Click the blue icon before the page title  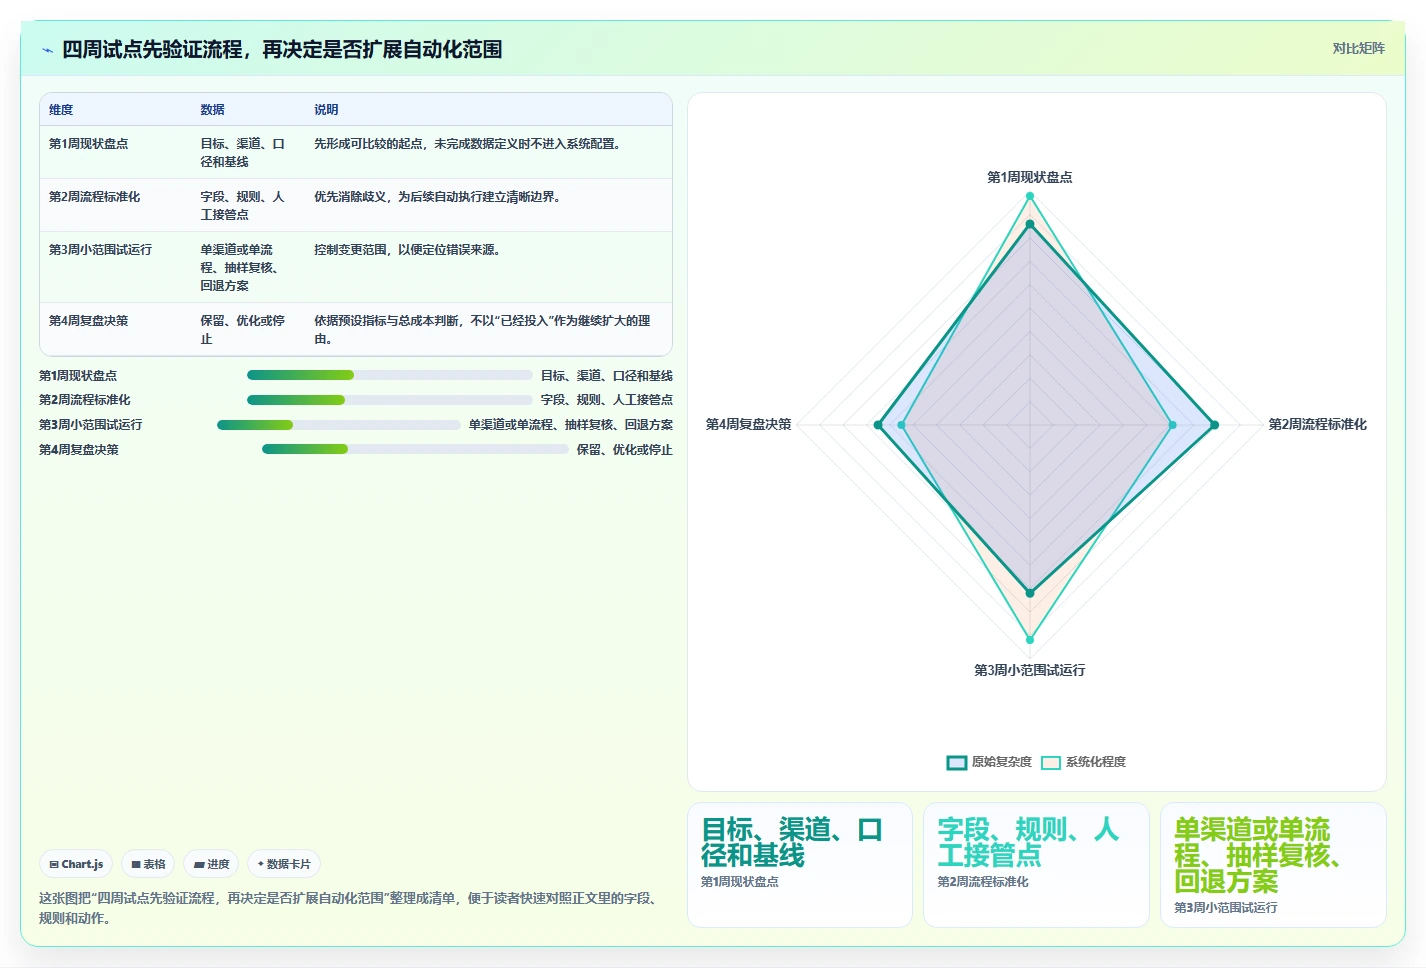click(47, 50)
